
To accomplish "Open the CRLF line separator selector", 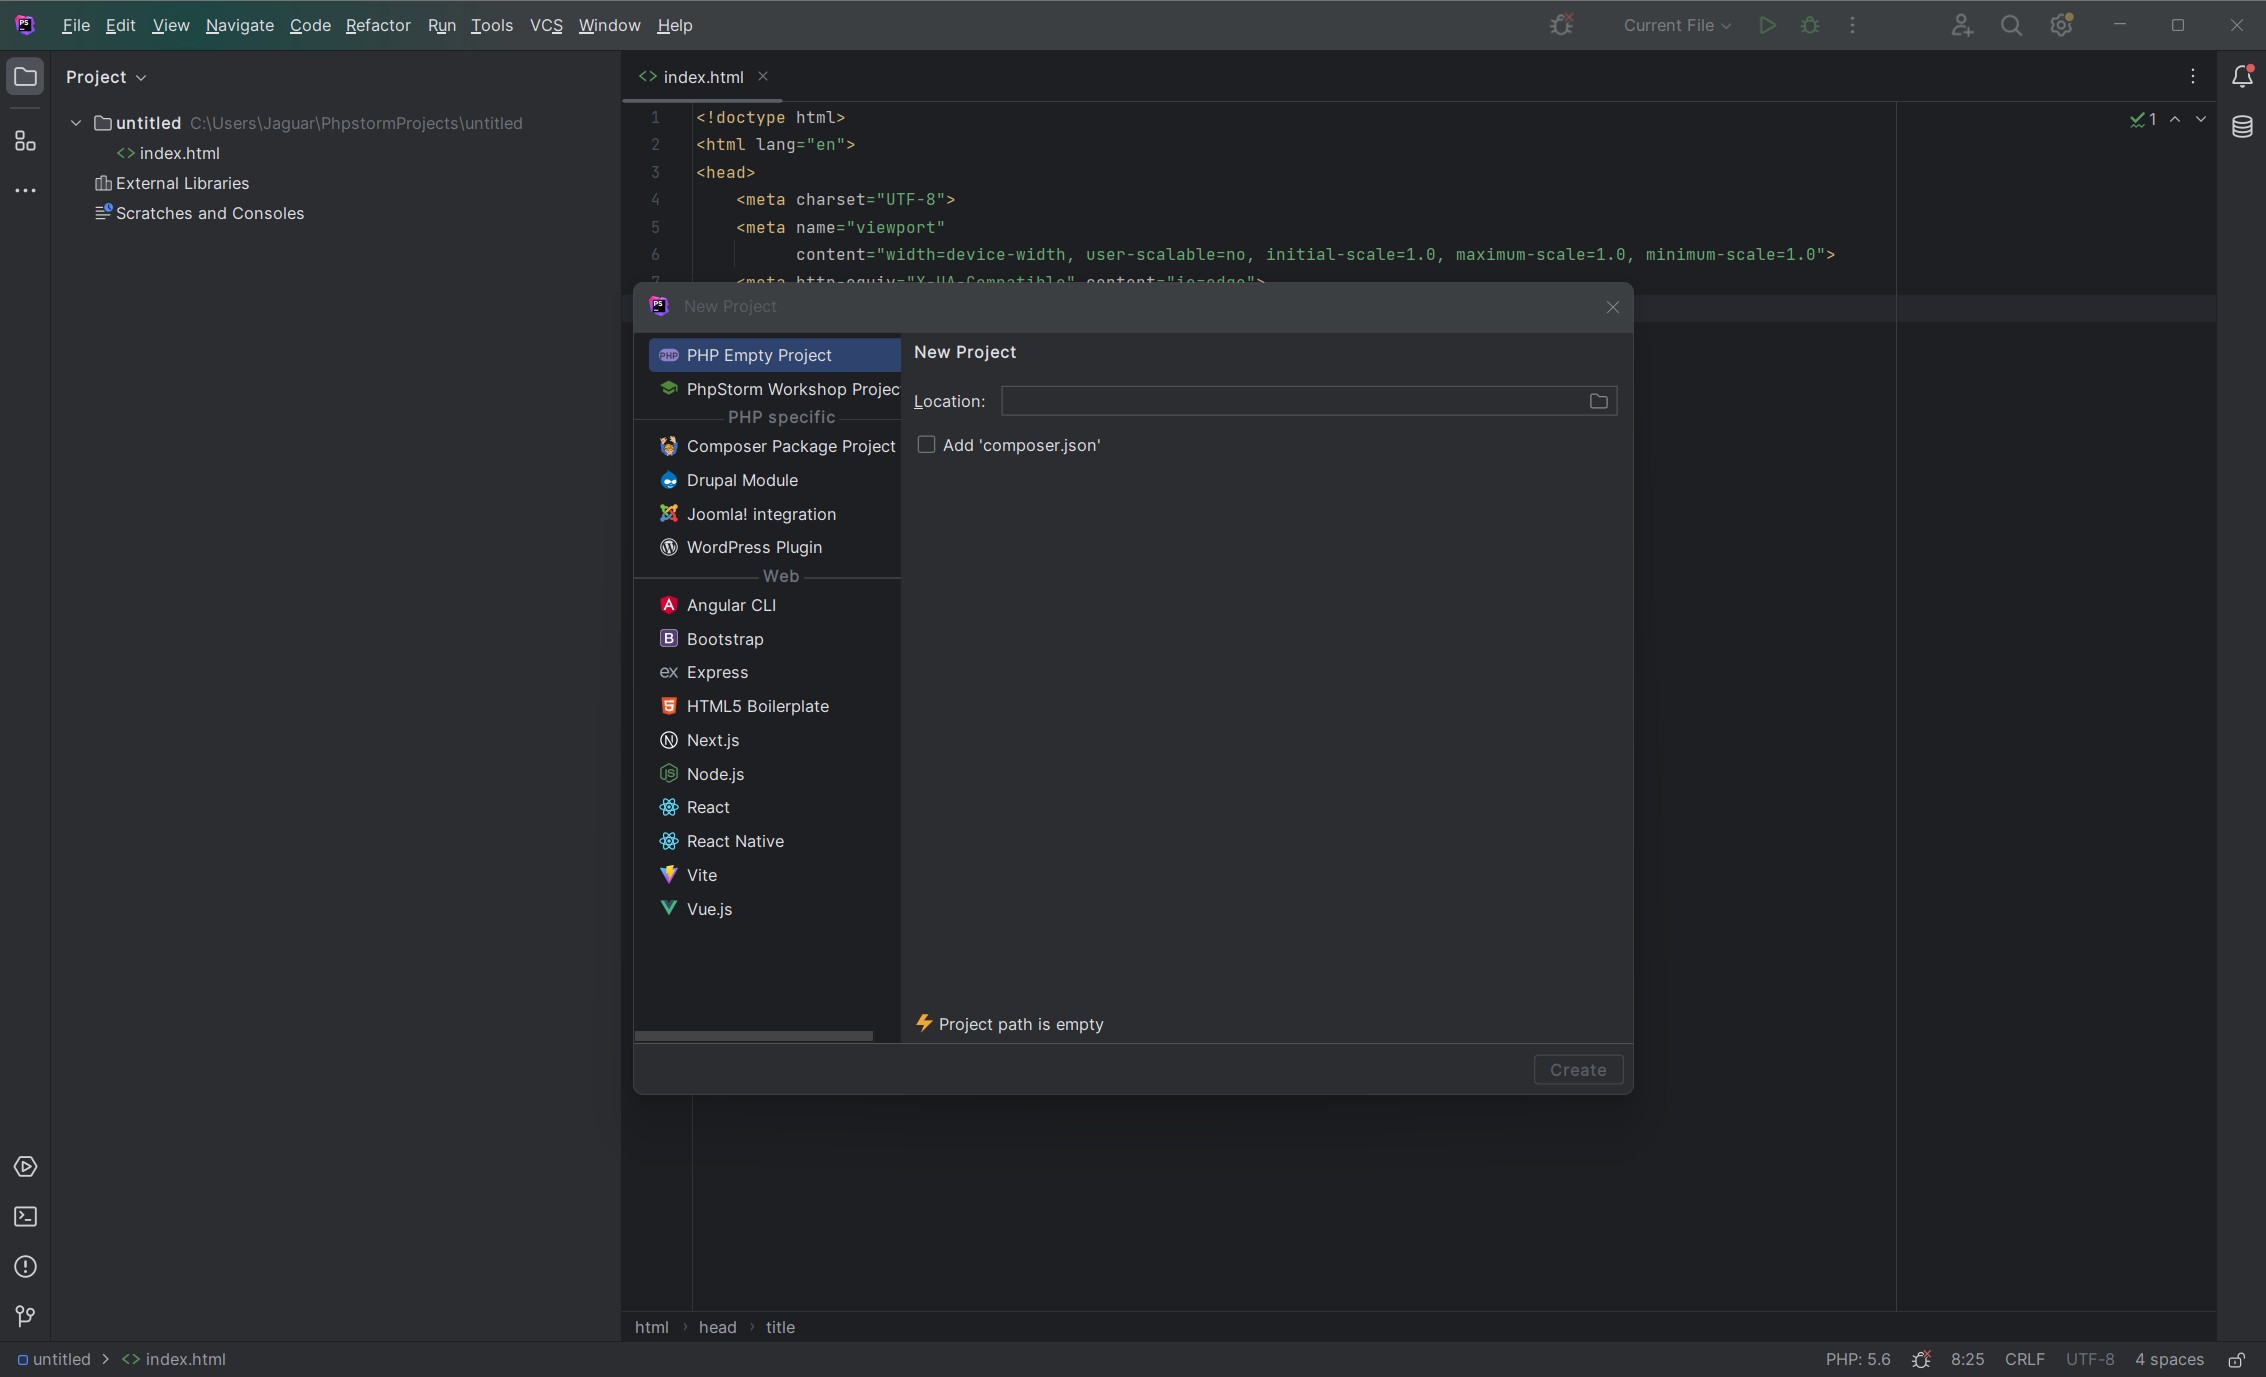I will (x=2024, y=1359).
